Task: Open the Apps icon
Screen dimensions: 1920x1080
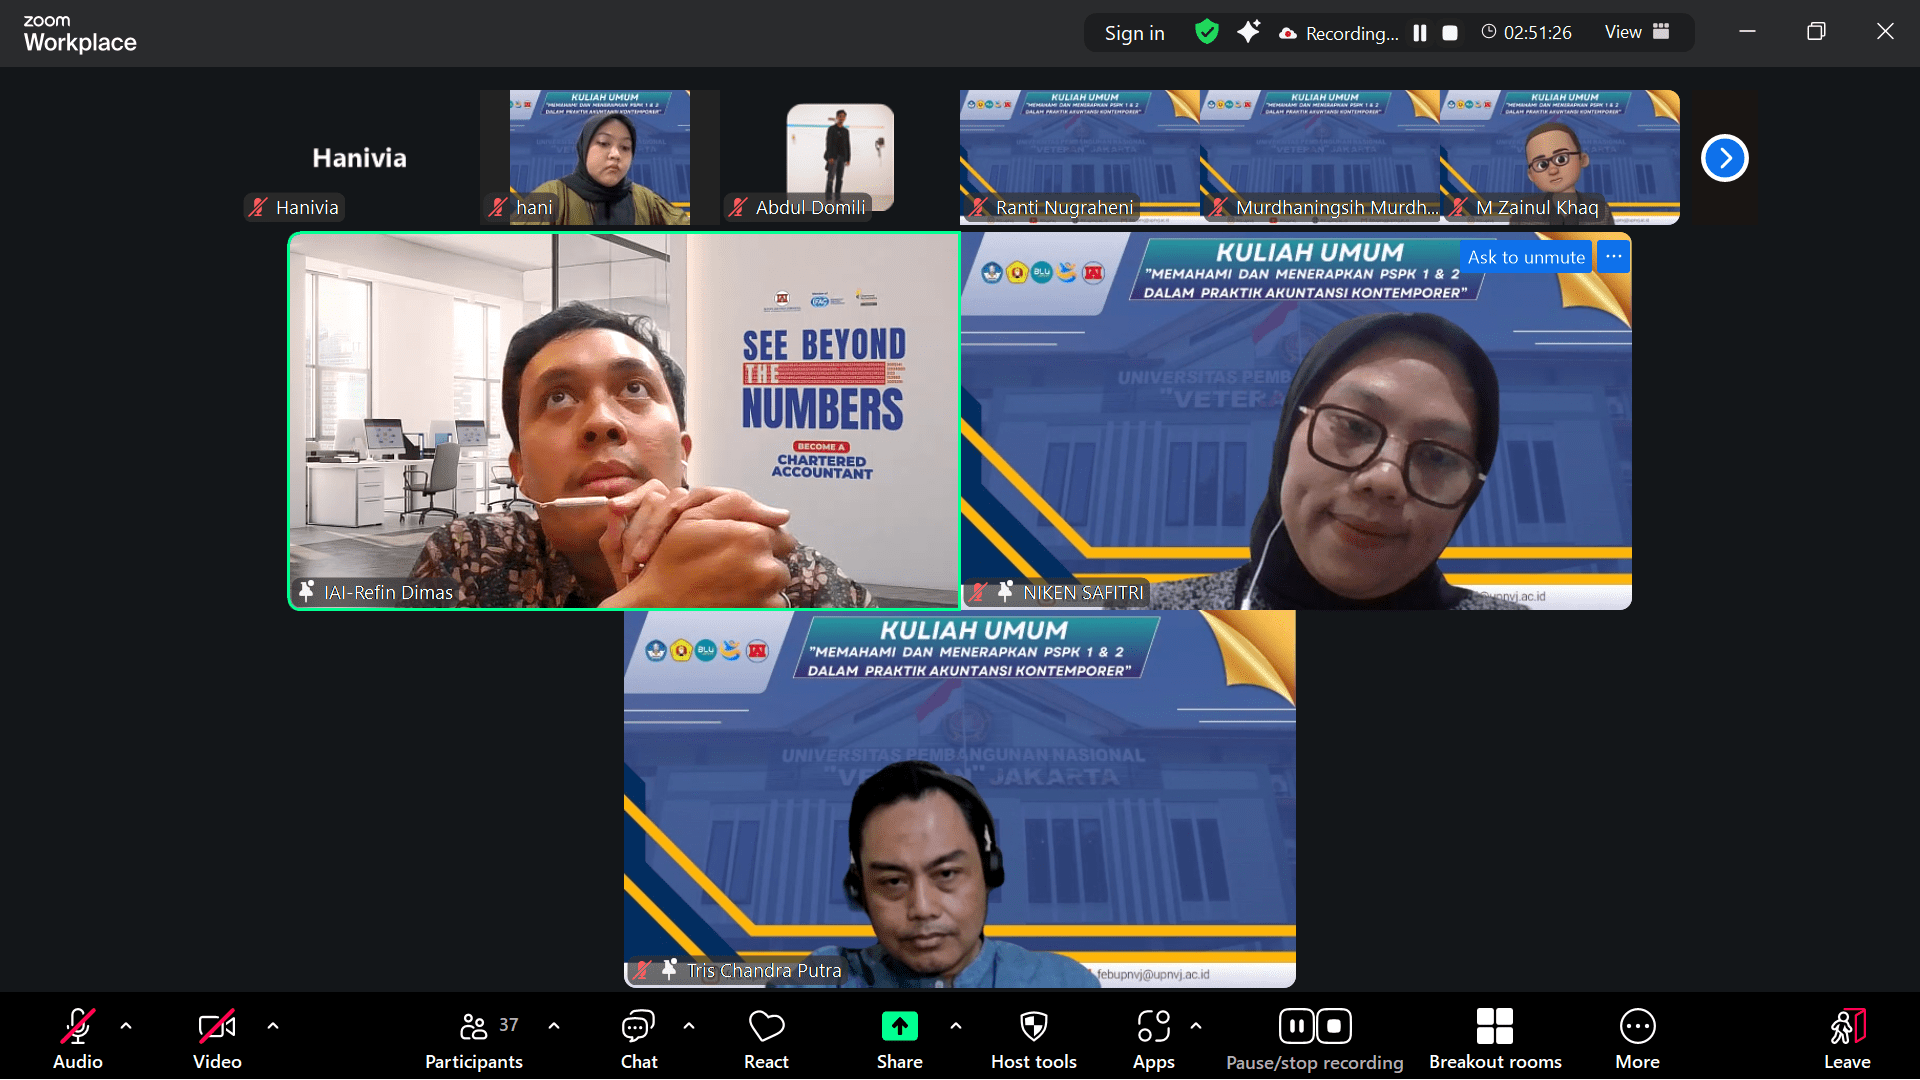Action: point(1153,1027)
